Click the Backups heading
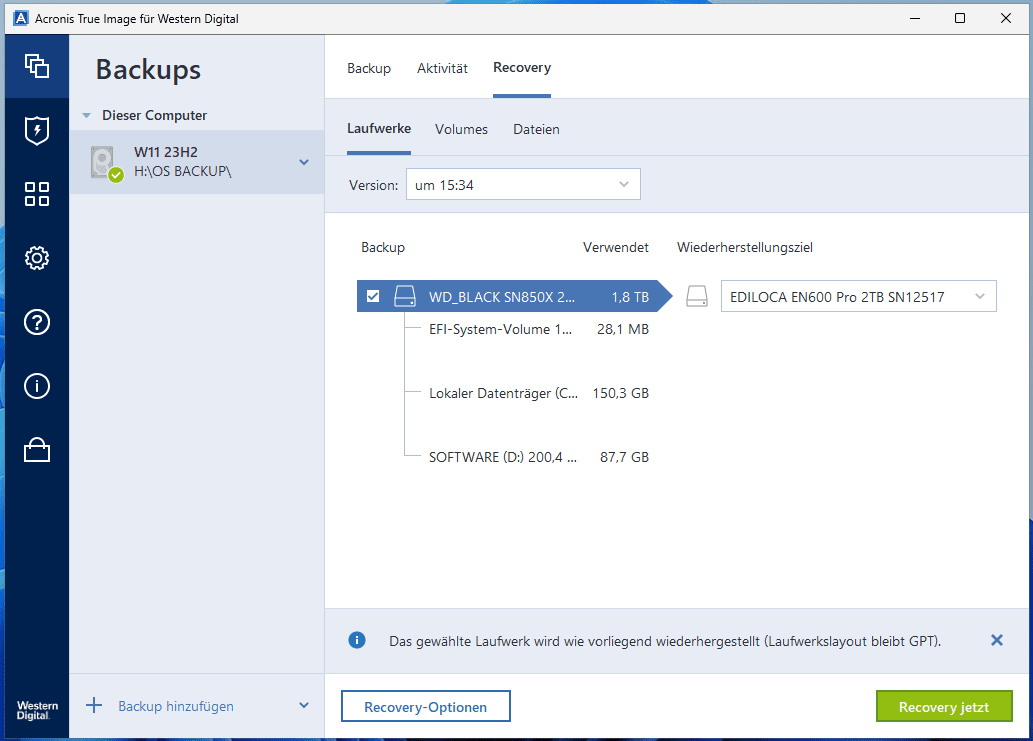This screenshot has height=741, width=1033. click(x=148, y=70)
